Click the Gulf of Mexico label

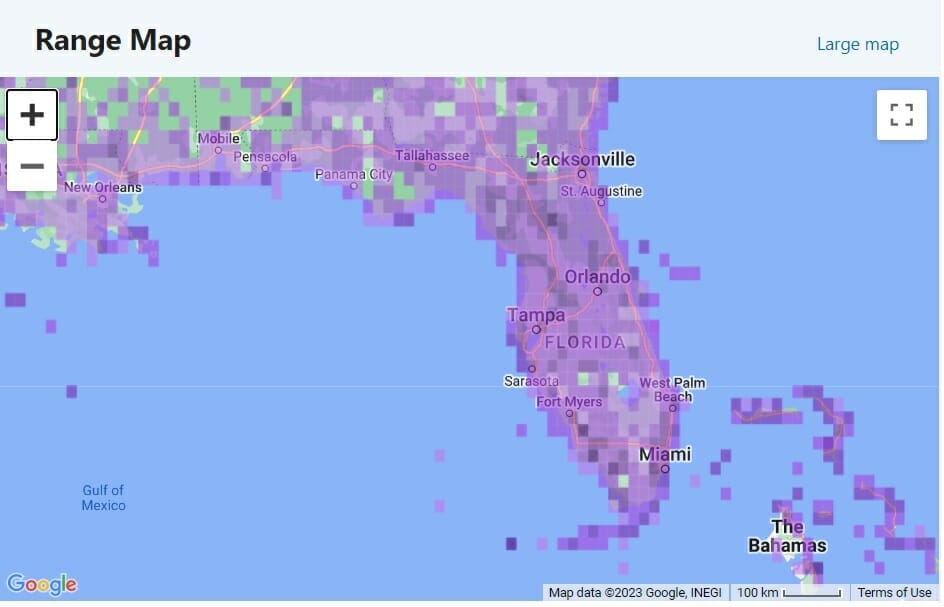click(x=104, y=499)
